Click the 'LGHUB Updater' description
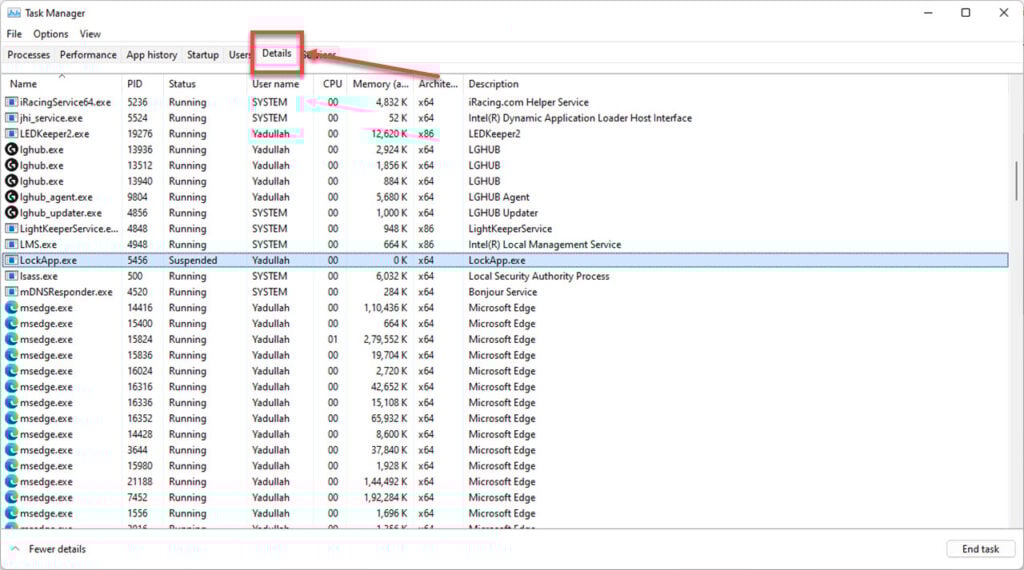 coord(503,213)
